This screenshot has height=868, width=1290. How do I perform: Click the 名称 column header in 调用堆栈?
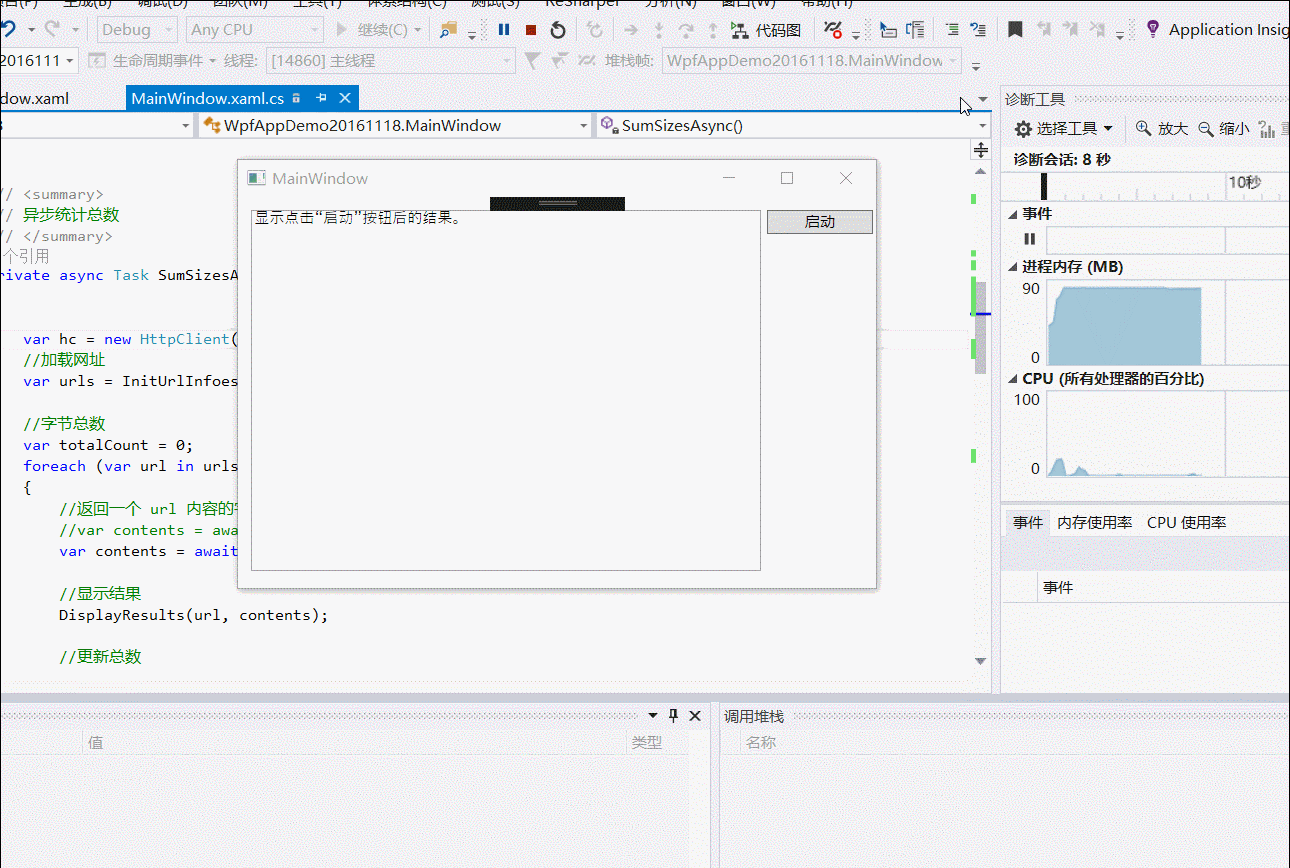pos(760,742)
